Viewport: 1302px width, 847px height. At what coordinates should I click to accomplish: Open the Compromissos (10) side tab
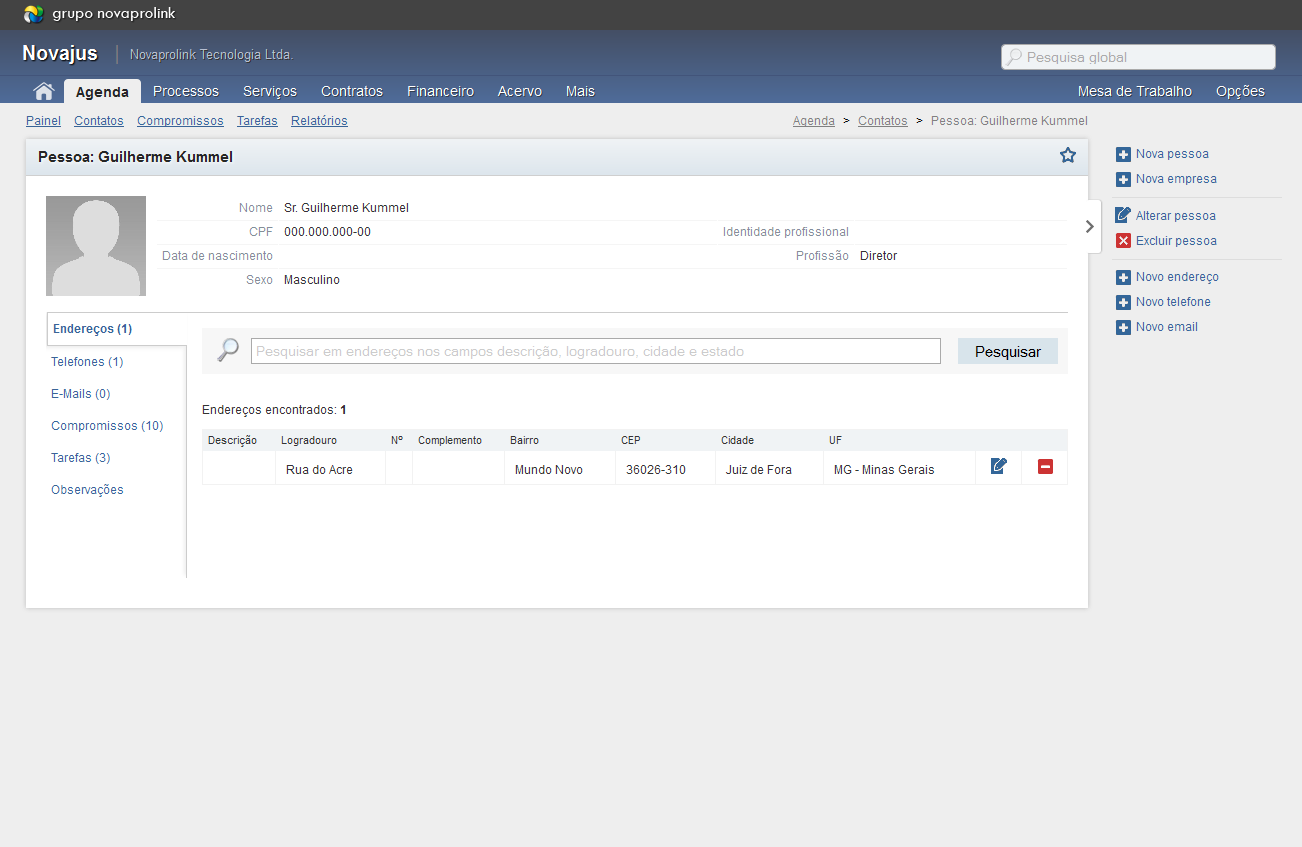click(x=107, y=426)
